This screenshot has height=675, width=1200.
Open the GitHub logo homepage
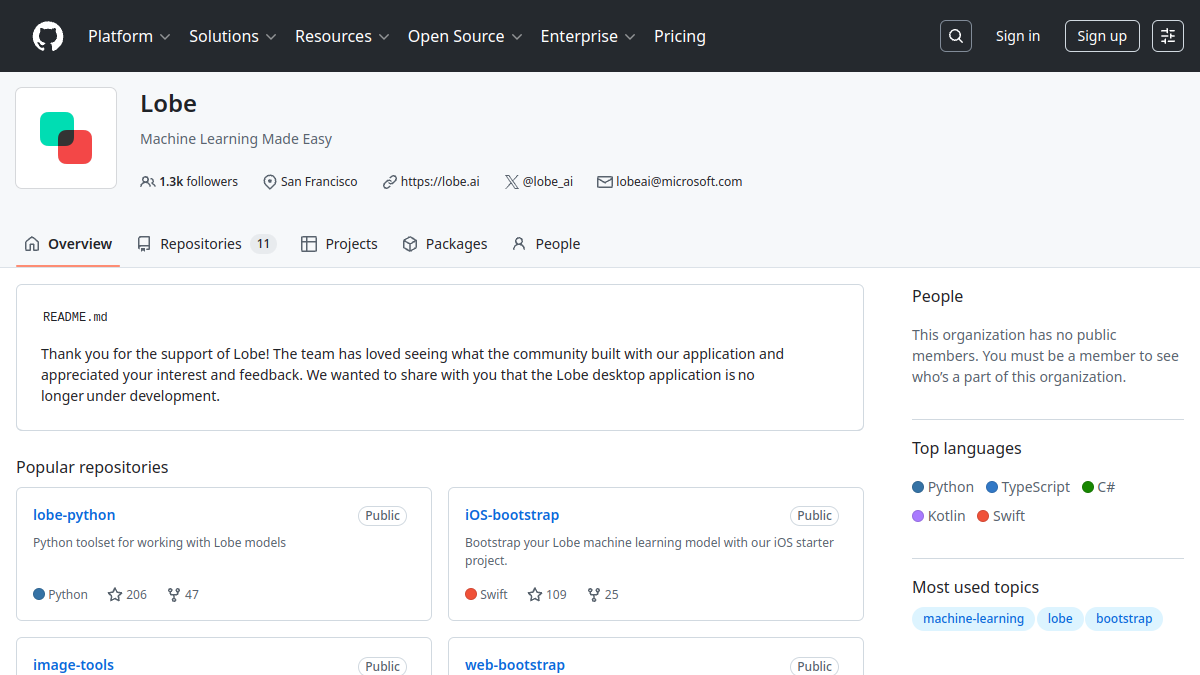(48, 36)
